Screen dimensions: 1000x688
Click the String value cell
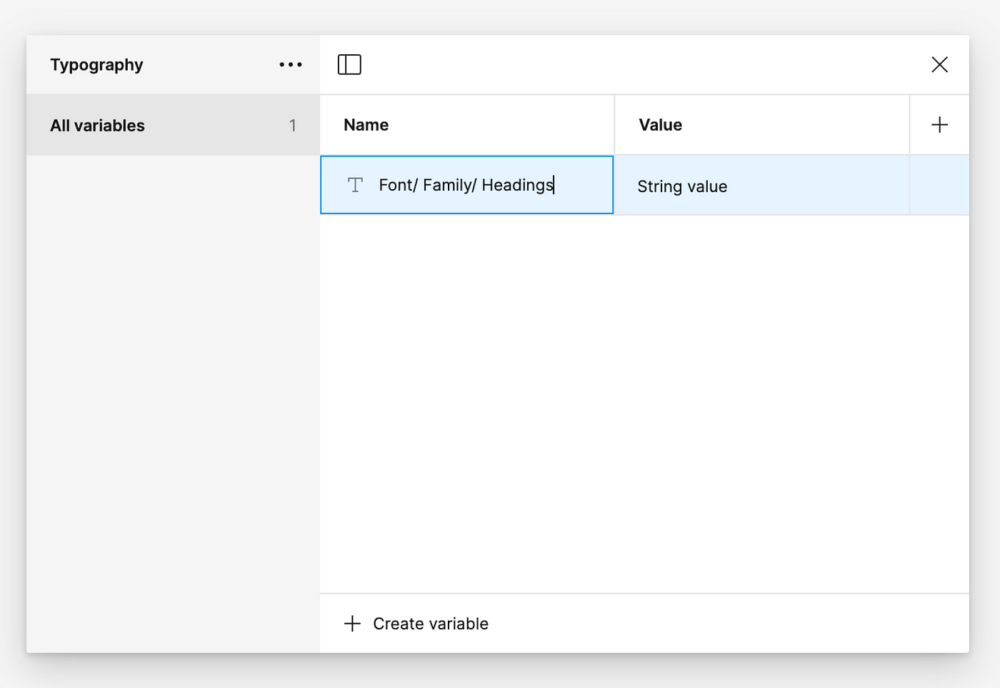(x=761, y=186)
